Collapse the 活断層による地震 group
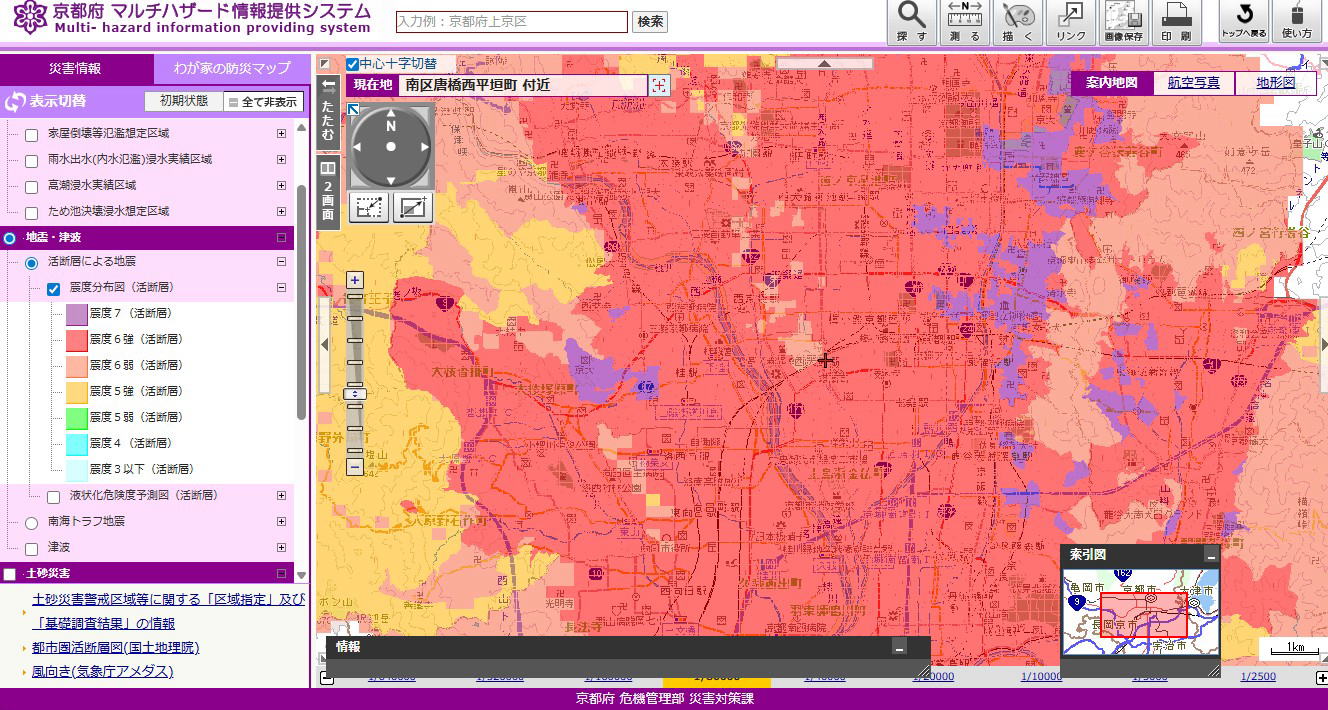Viewport: 1328px width, 710px height. click(x=281, y=262)
